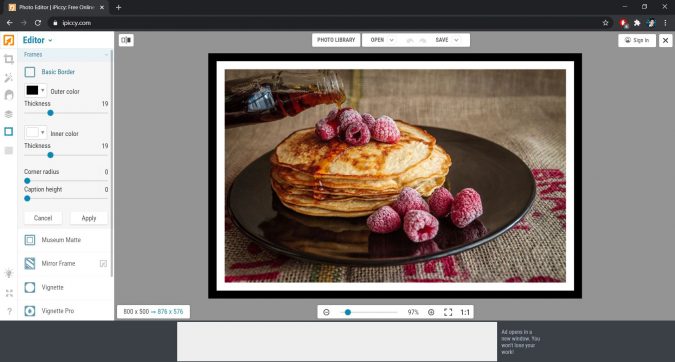Zoom in with the plus icon
Image resolution: width=675 pixels, height=362 pixels.
click(x=431, y=312)
